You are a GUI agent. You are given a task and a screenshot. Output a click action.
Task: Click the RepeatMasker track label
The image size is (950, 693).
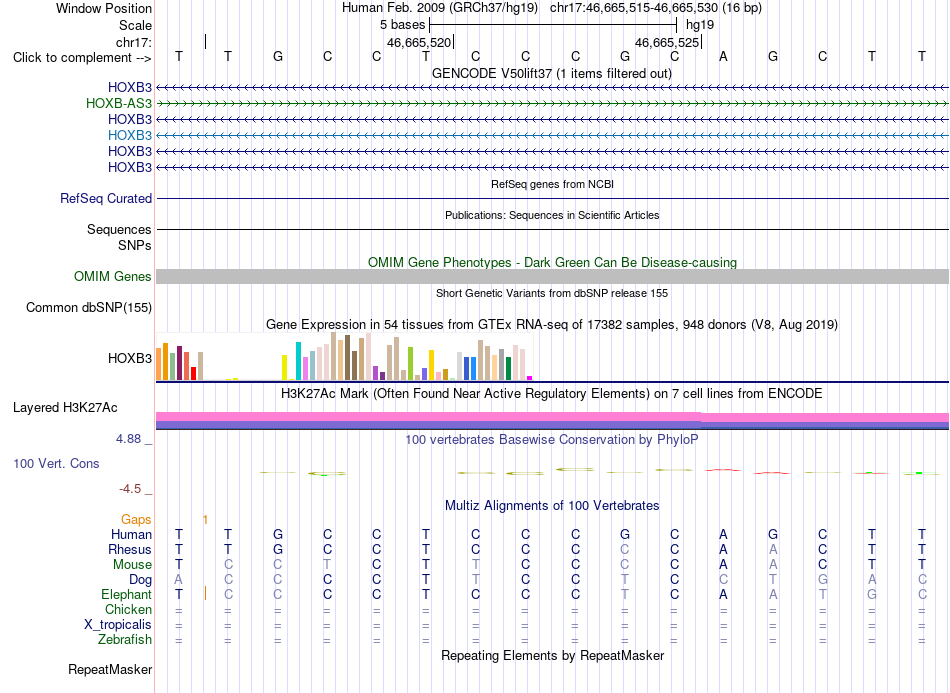click(x=110, y=669)
